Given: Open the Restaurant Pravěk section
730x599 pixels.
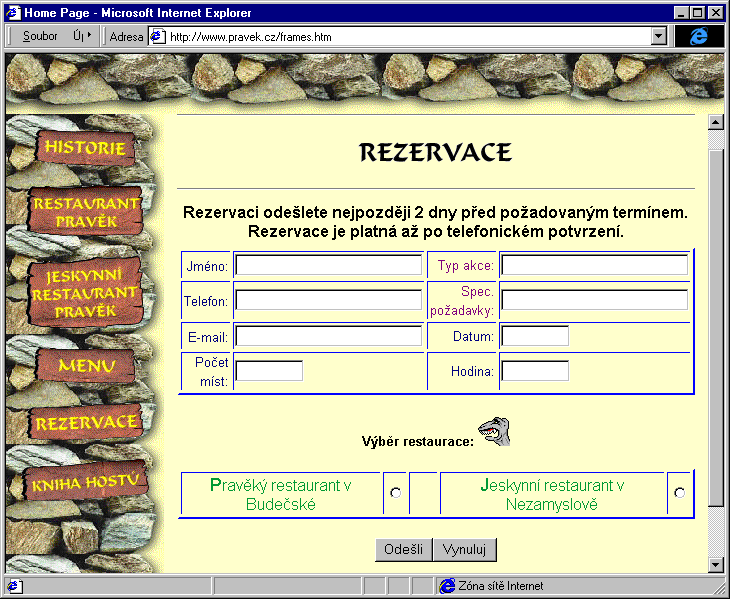Looking at the screenshot, I should point(86,212).
